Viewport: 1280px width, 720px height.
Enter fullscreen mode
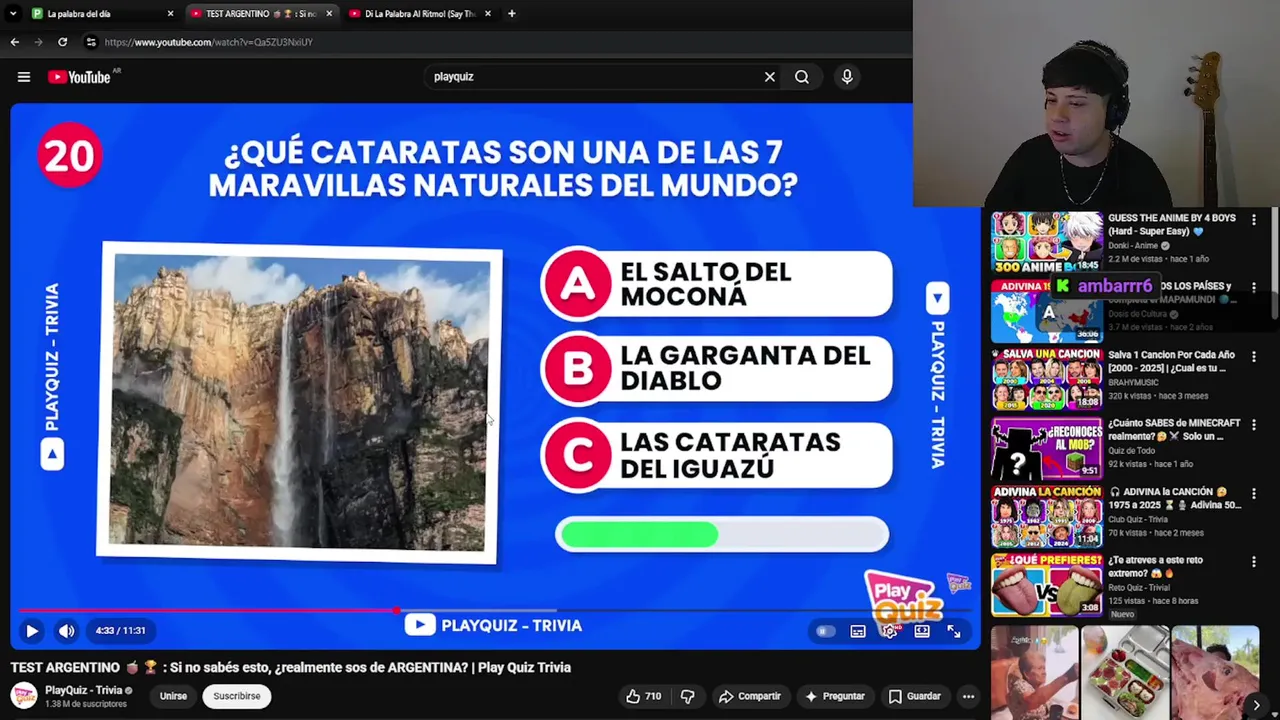pyautogui.click(x=954, y=631)
